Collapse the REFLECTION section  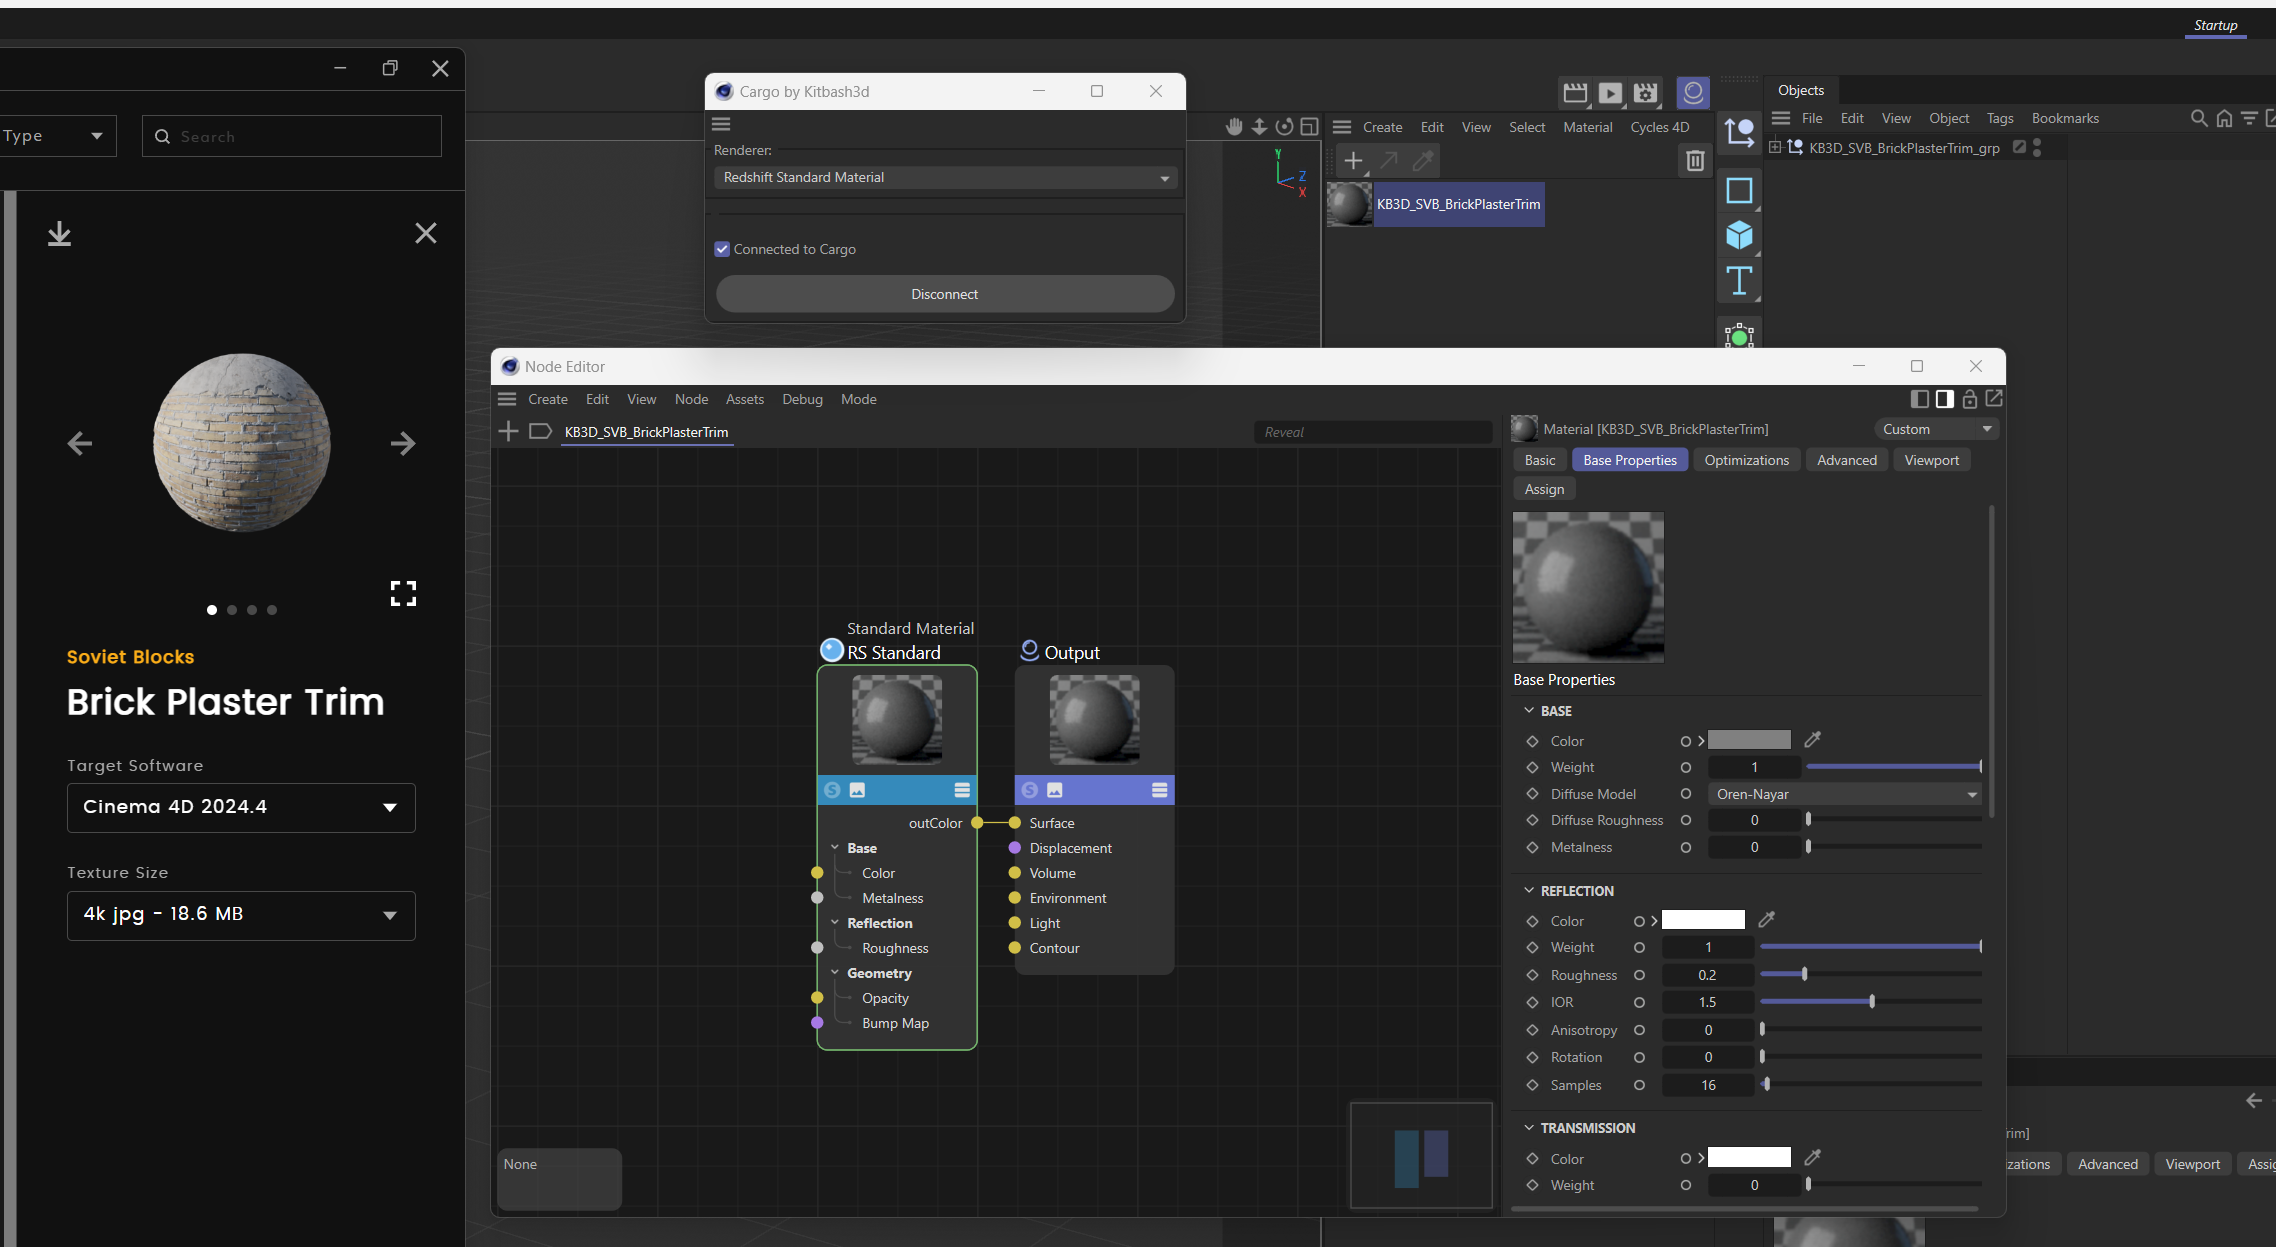(1529, 891)
